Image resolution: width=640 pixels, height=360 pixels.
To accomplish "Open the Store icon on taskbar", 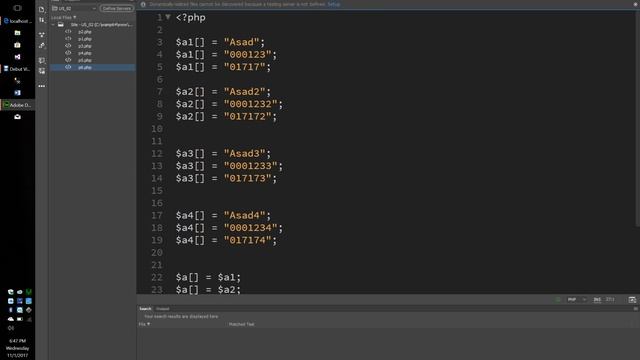I will tap(17, 45).
